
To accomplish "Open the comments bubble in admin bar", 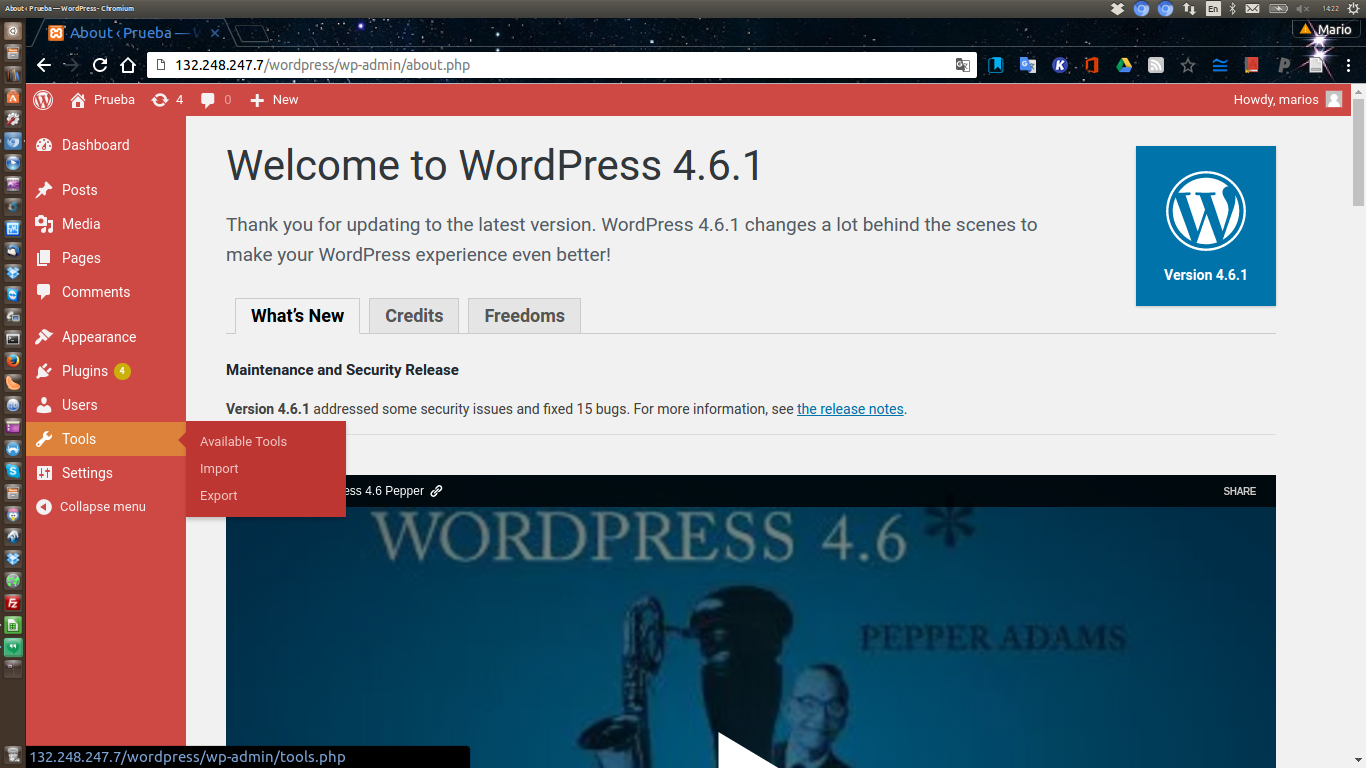I will click(x=208, y=100).
